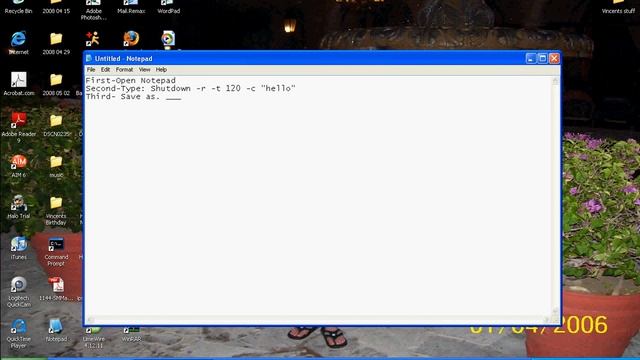Screen dimensions: 640x360
Task: Open the View menu in Notepad
Action: (x=144, y=70)
